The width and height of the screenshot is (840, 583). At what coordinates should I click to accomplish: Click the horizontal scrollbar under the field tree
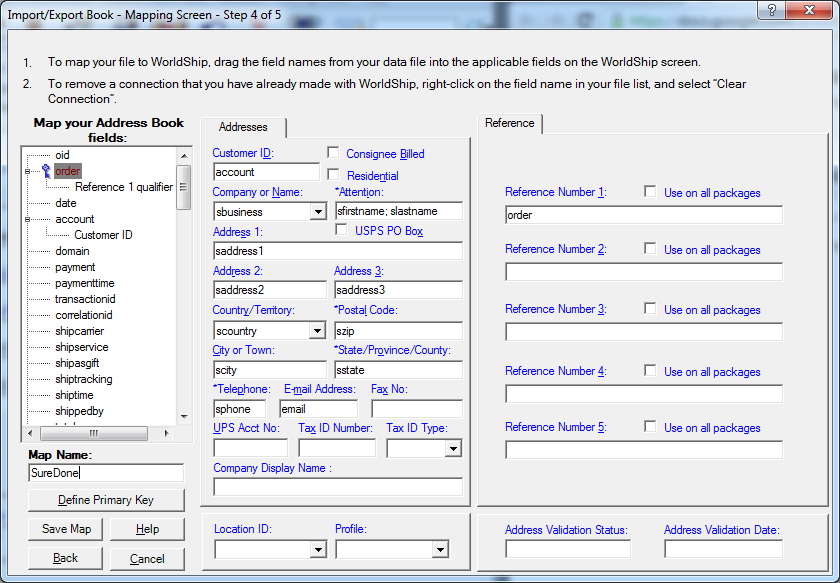(x=95, y=434)
